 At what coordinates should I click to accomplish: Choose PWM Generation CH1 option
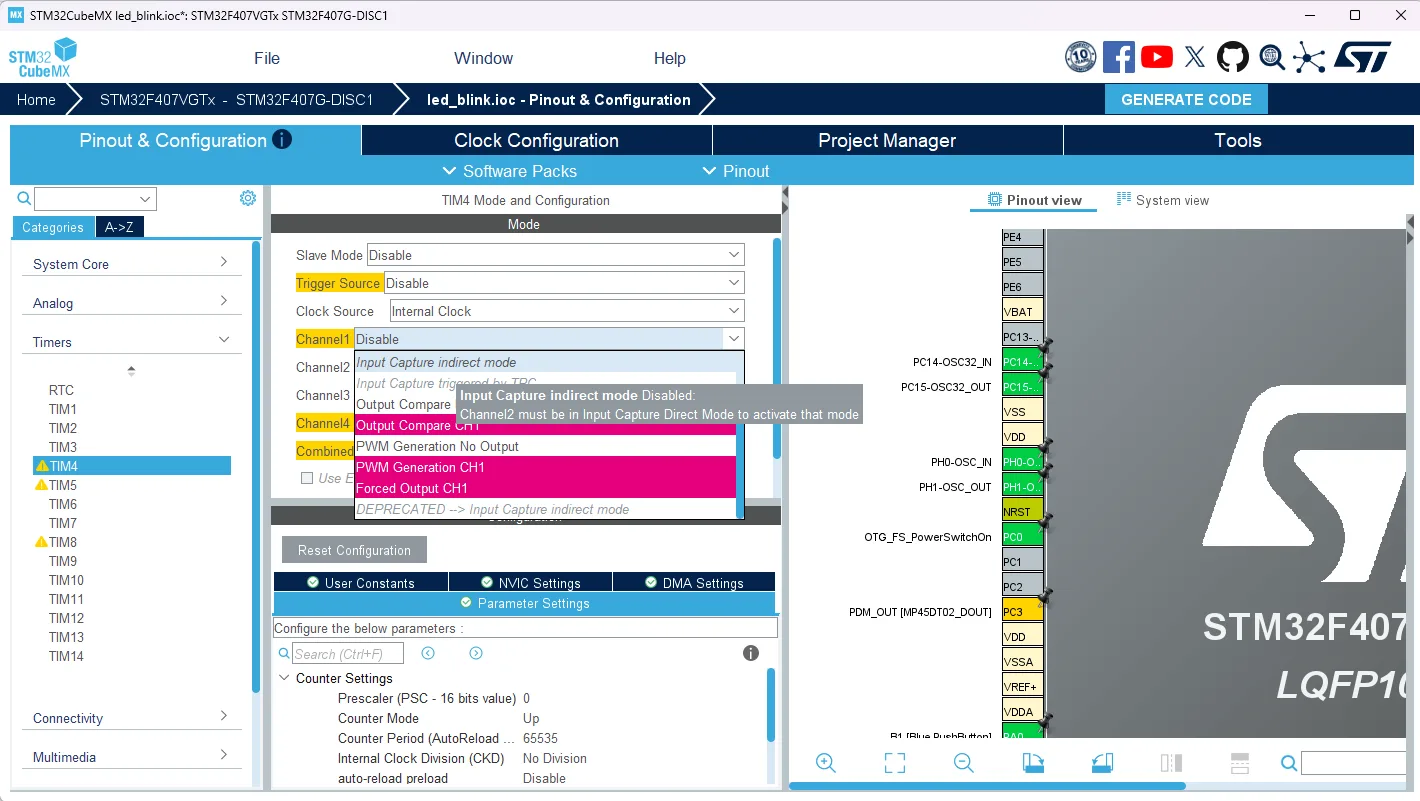[545, 467]
